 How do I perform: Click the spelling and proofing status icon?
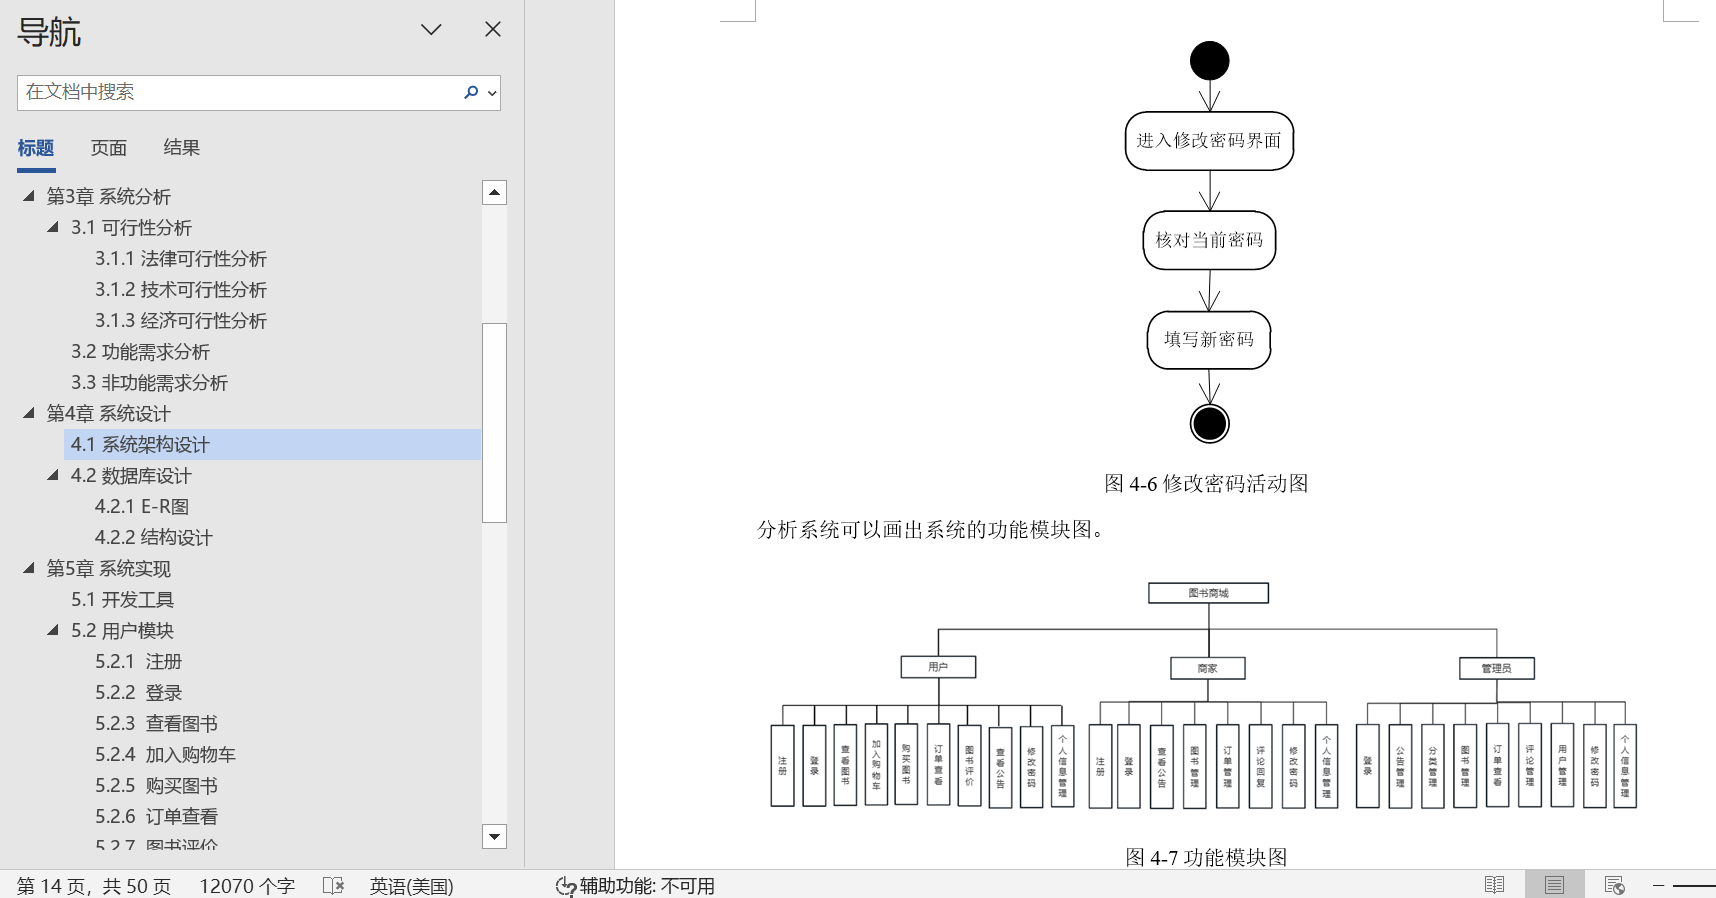tap(334, 885)
